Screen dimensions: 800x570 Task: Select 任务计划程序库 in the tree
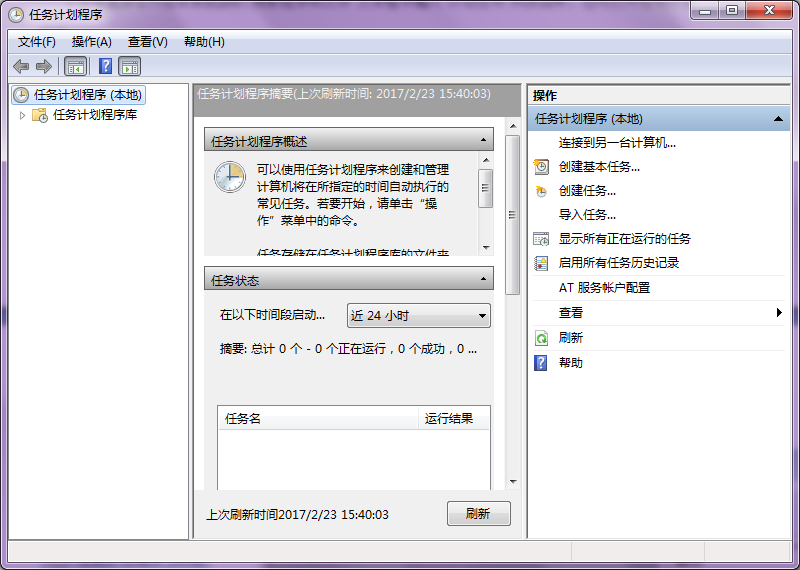click(x=95, y=115)
